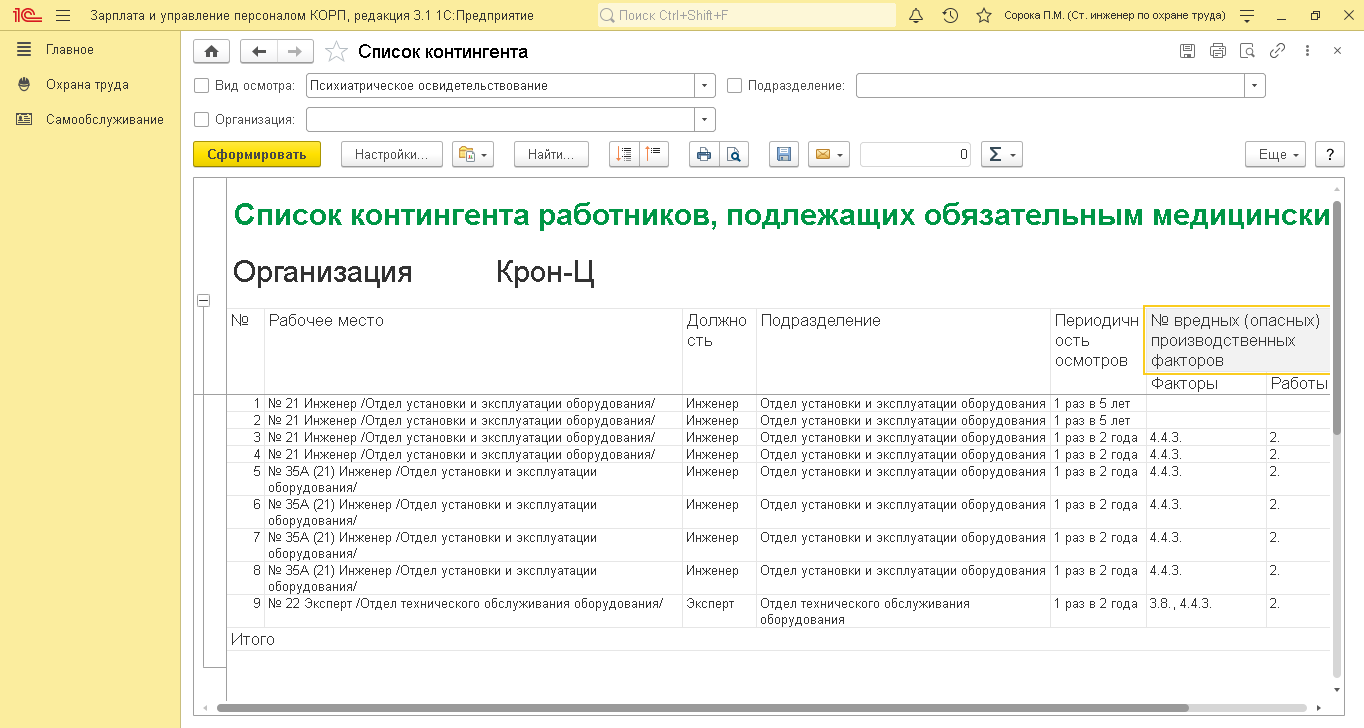Add report to favorites with star
The image size is (1364, 728).
[x=337, y=52]
